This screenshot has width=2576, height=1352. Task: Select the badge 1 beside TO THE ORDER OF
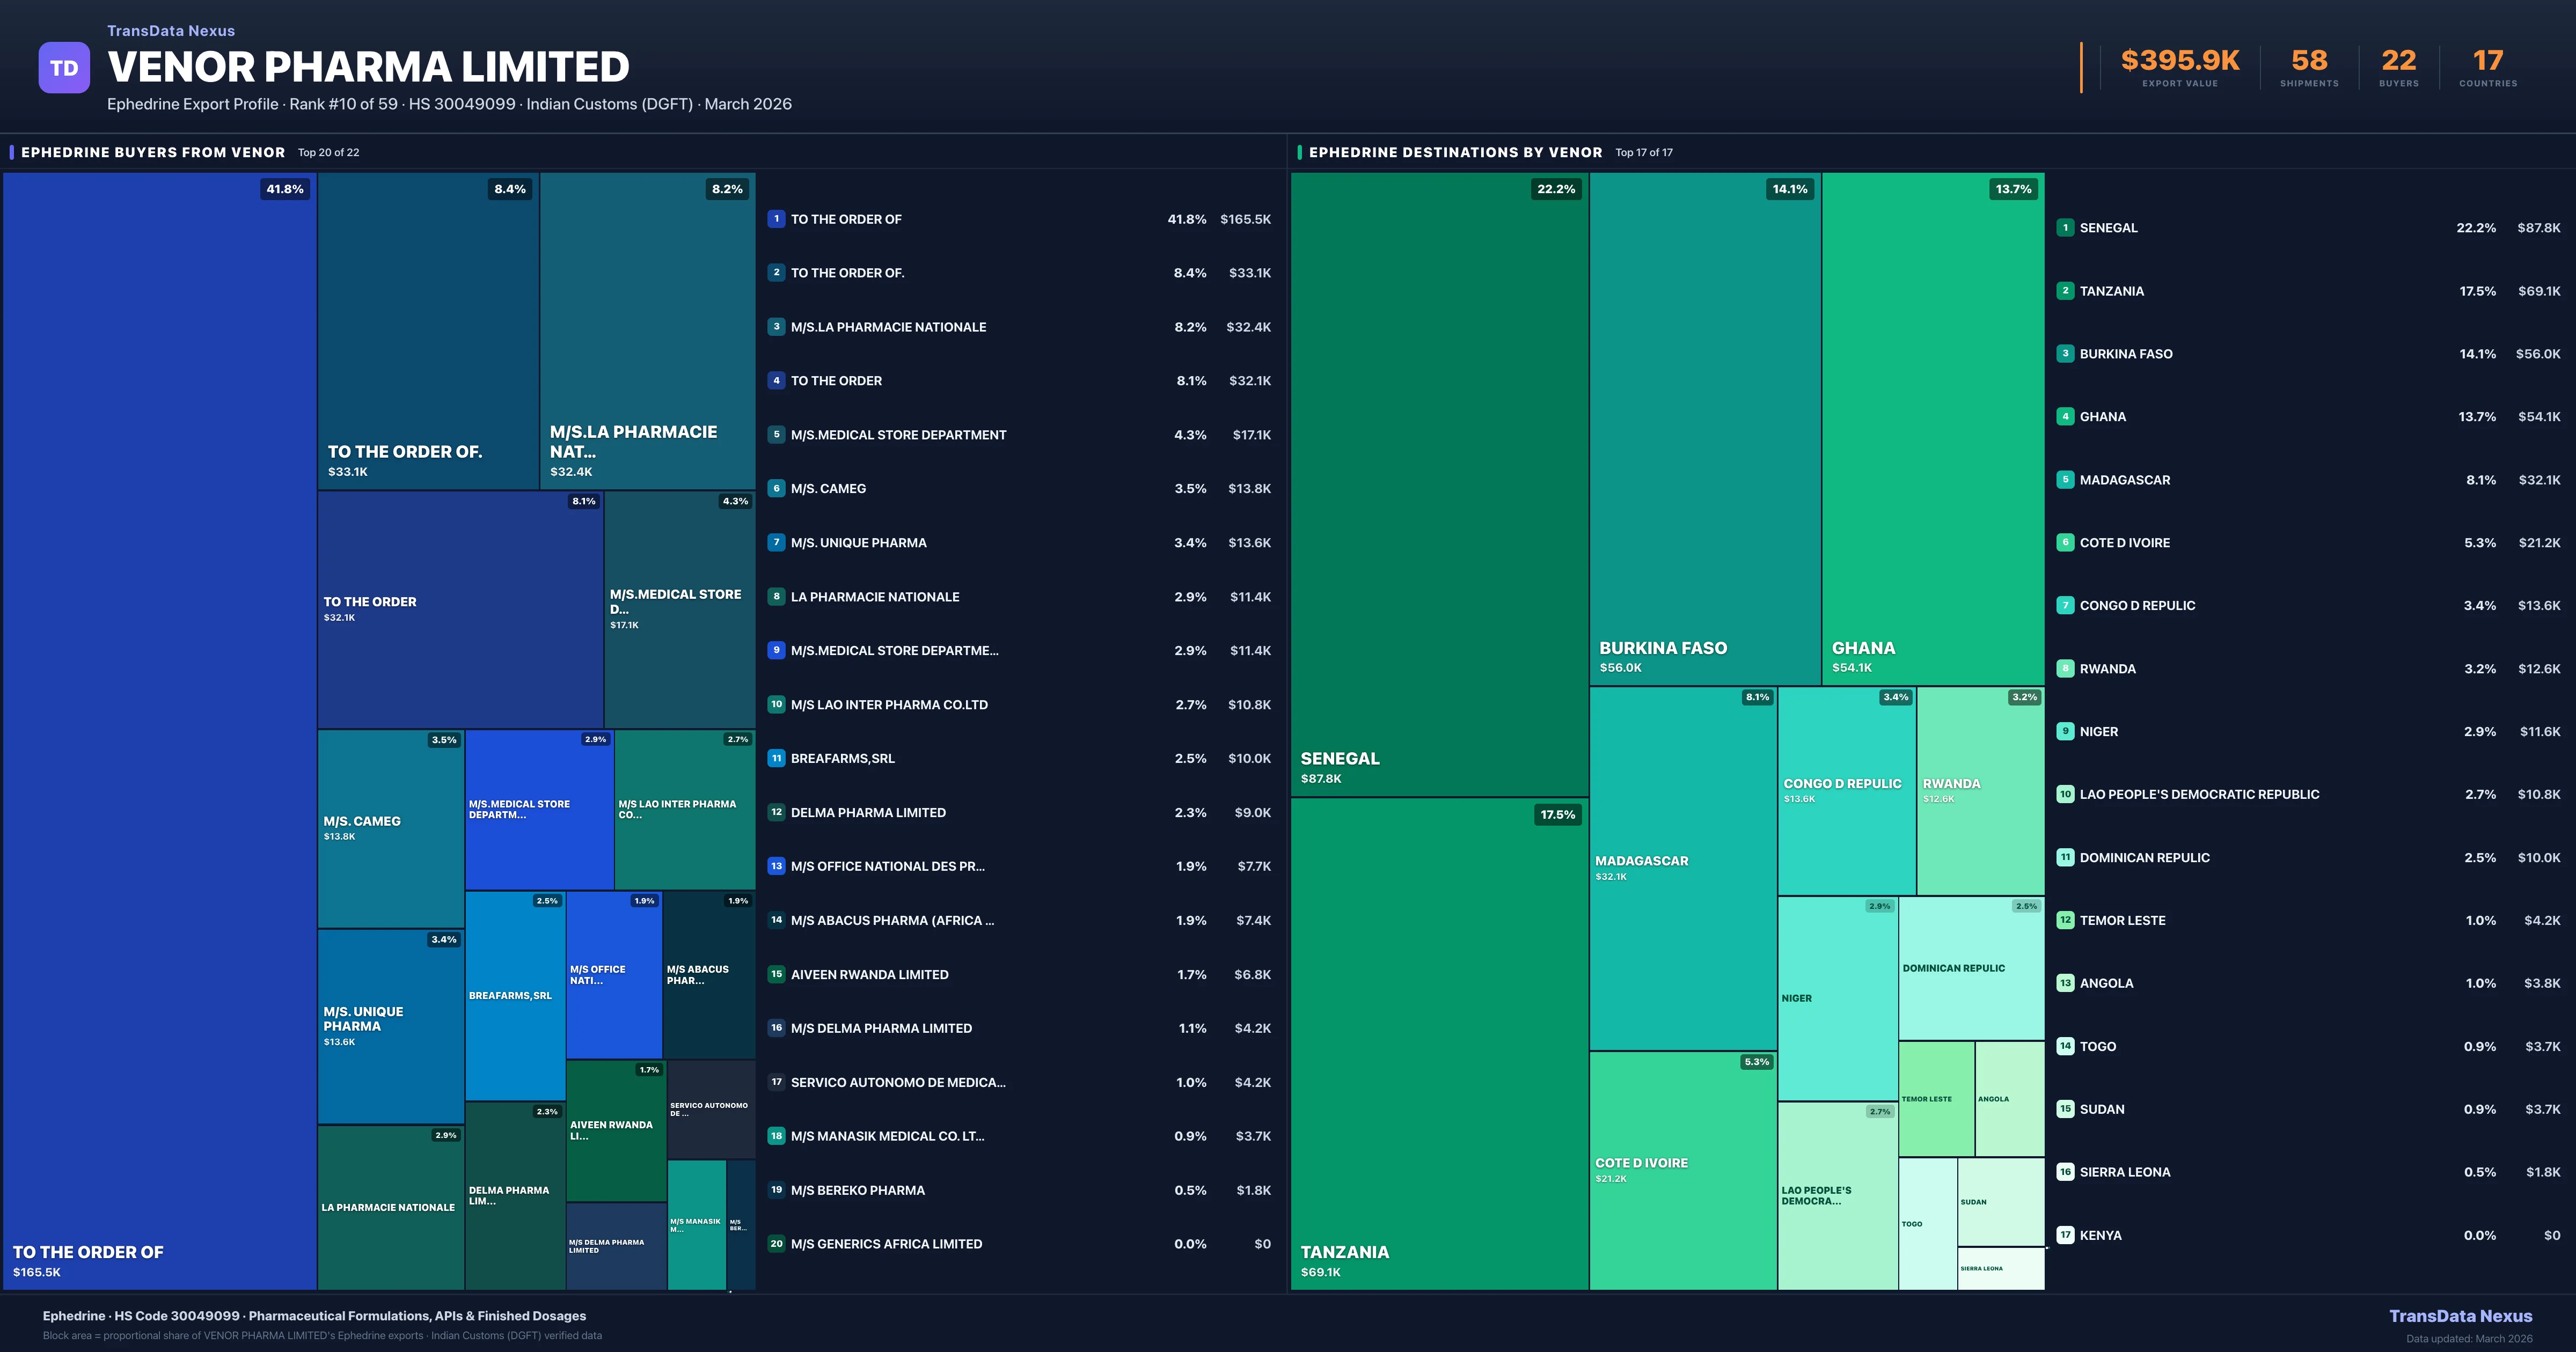point(776,218)
